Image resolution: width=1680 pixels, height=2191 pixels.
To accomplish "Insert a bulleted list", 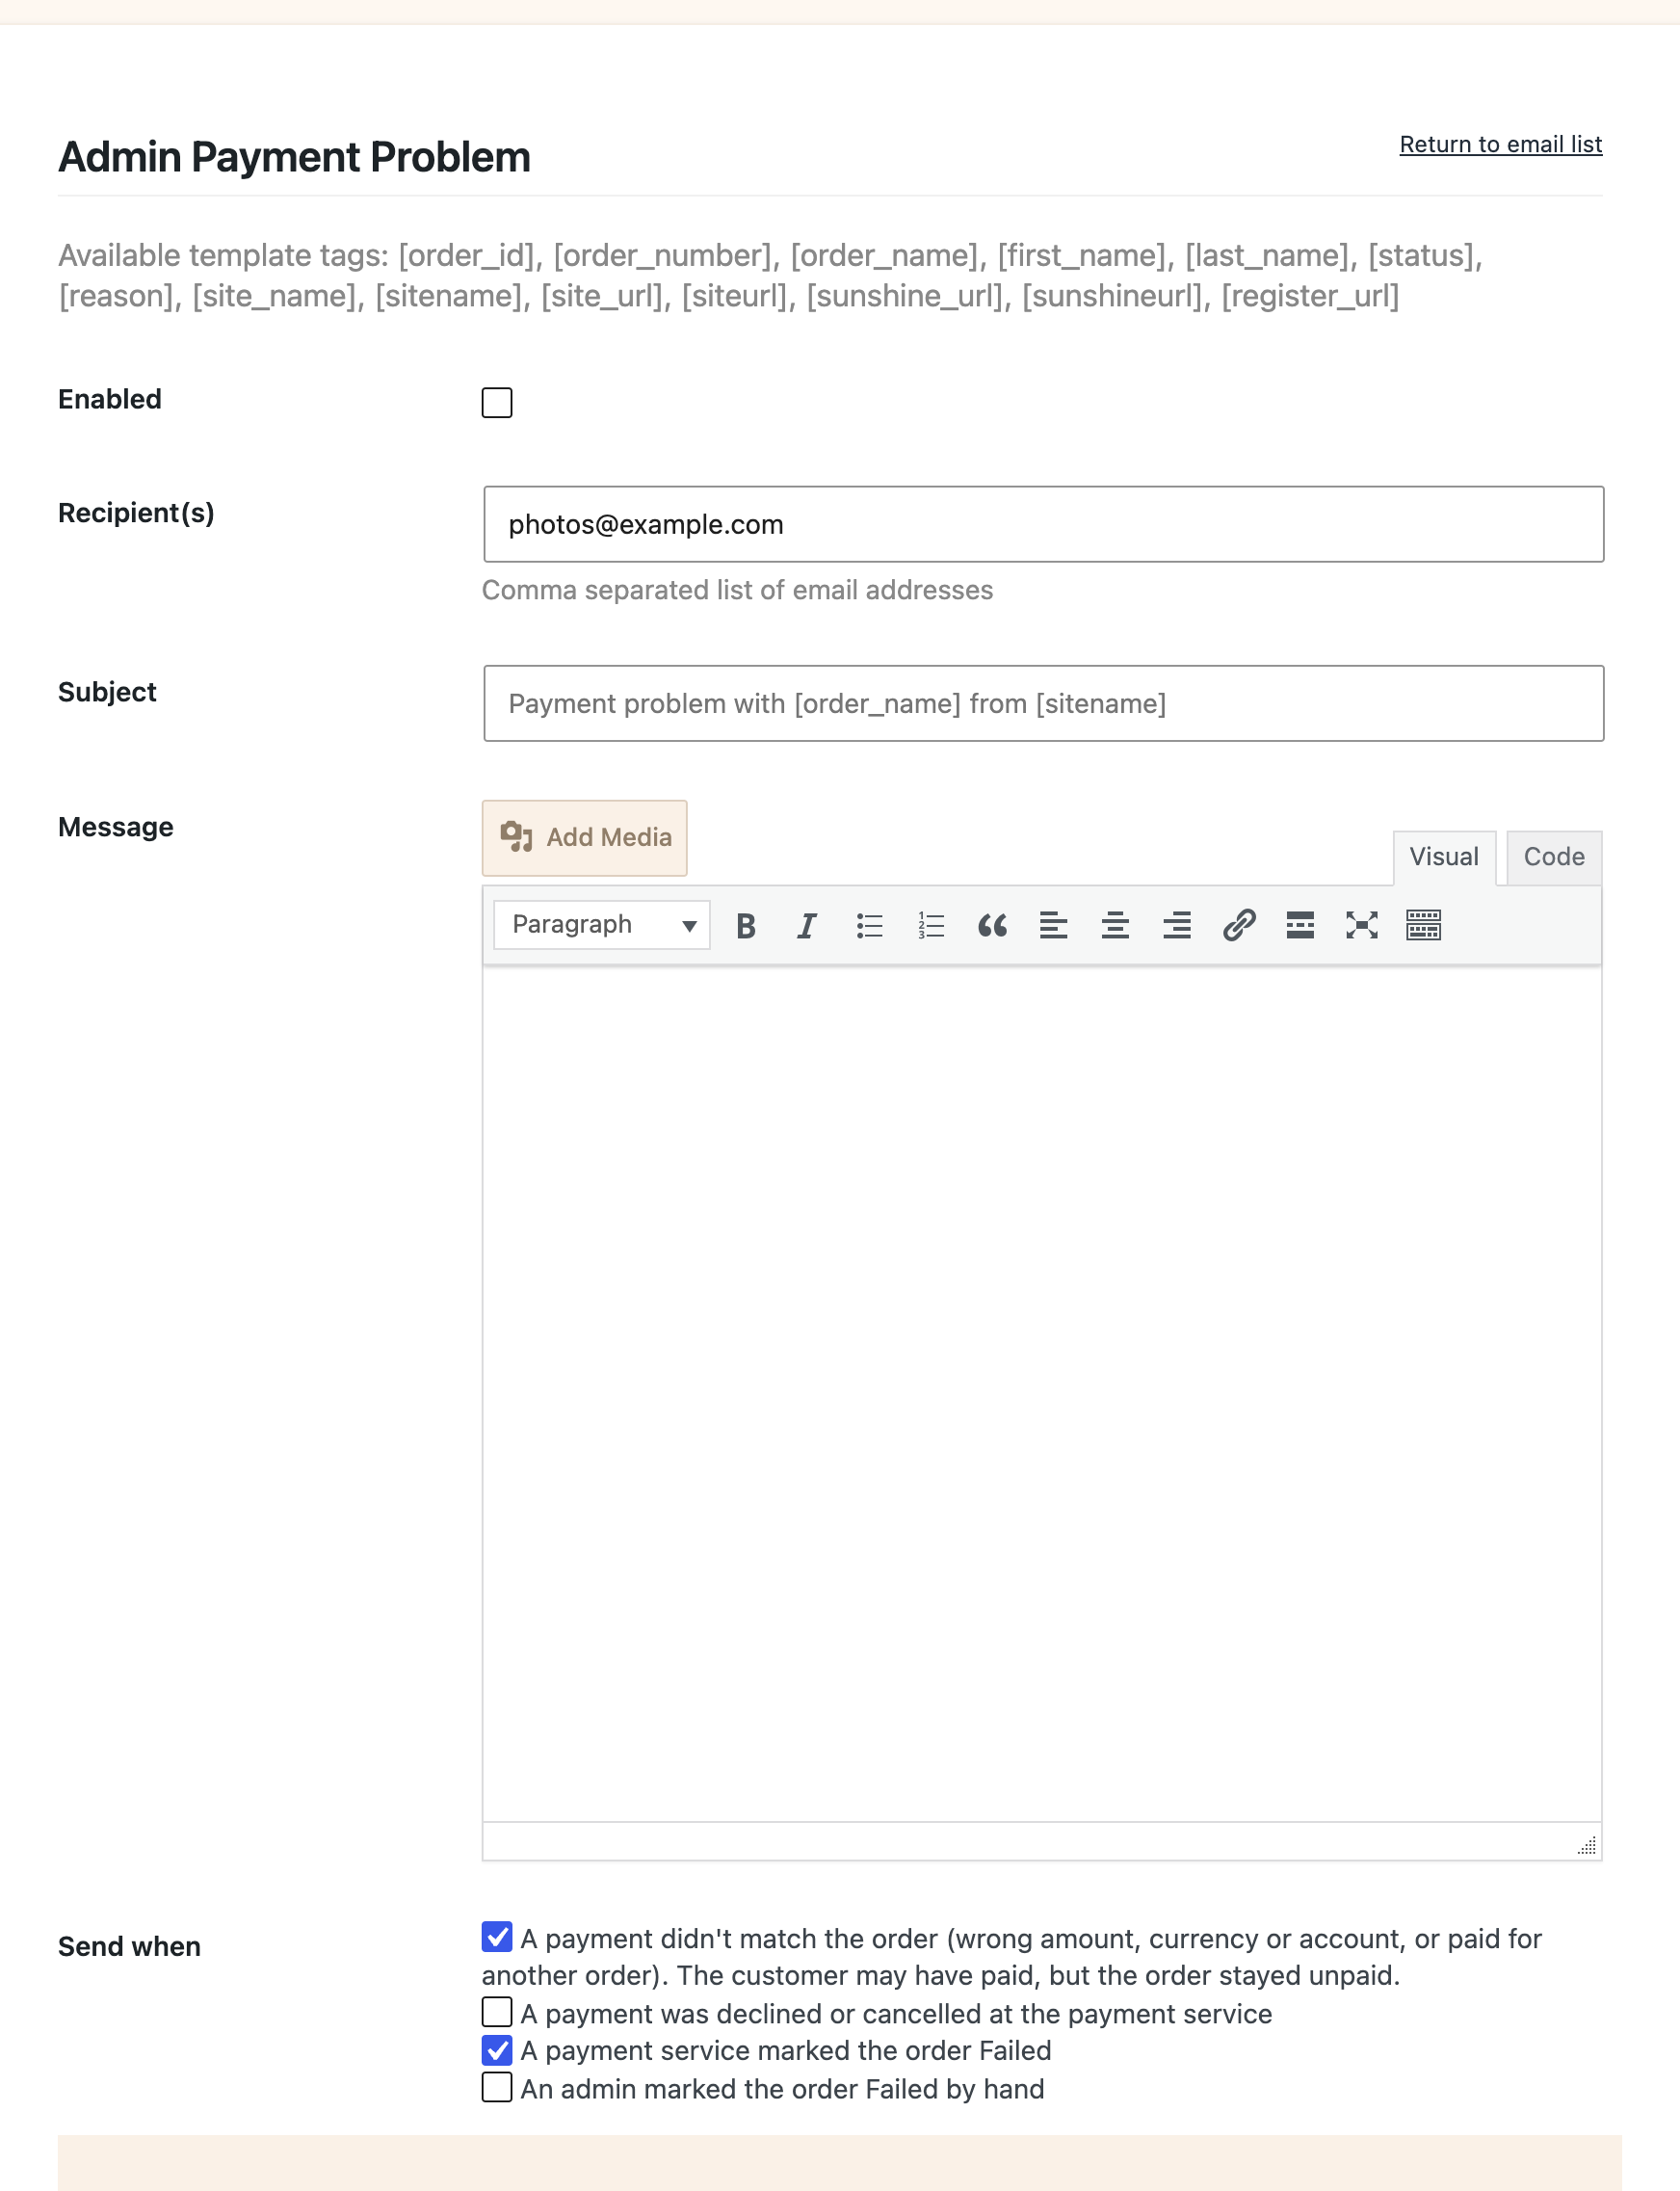I will click(x=869, y=925).
